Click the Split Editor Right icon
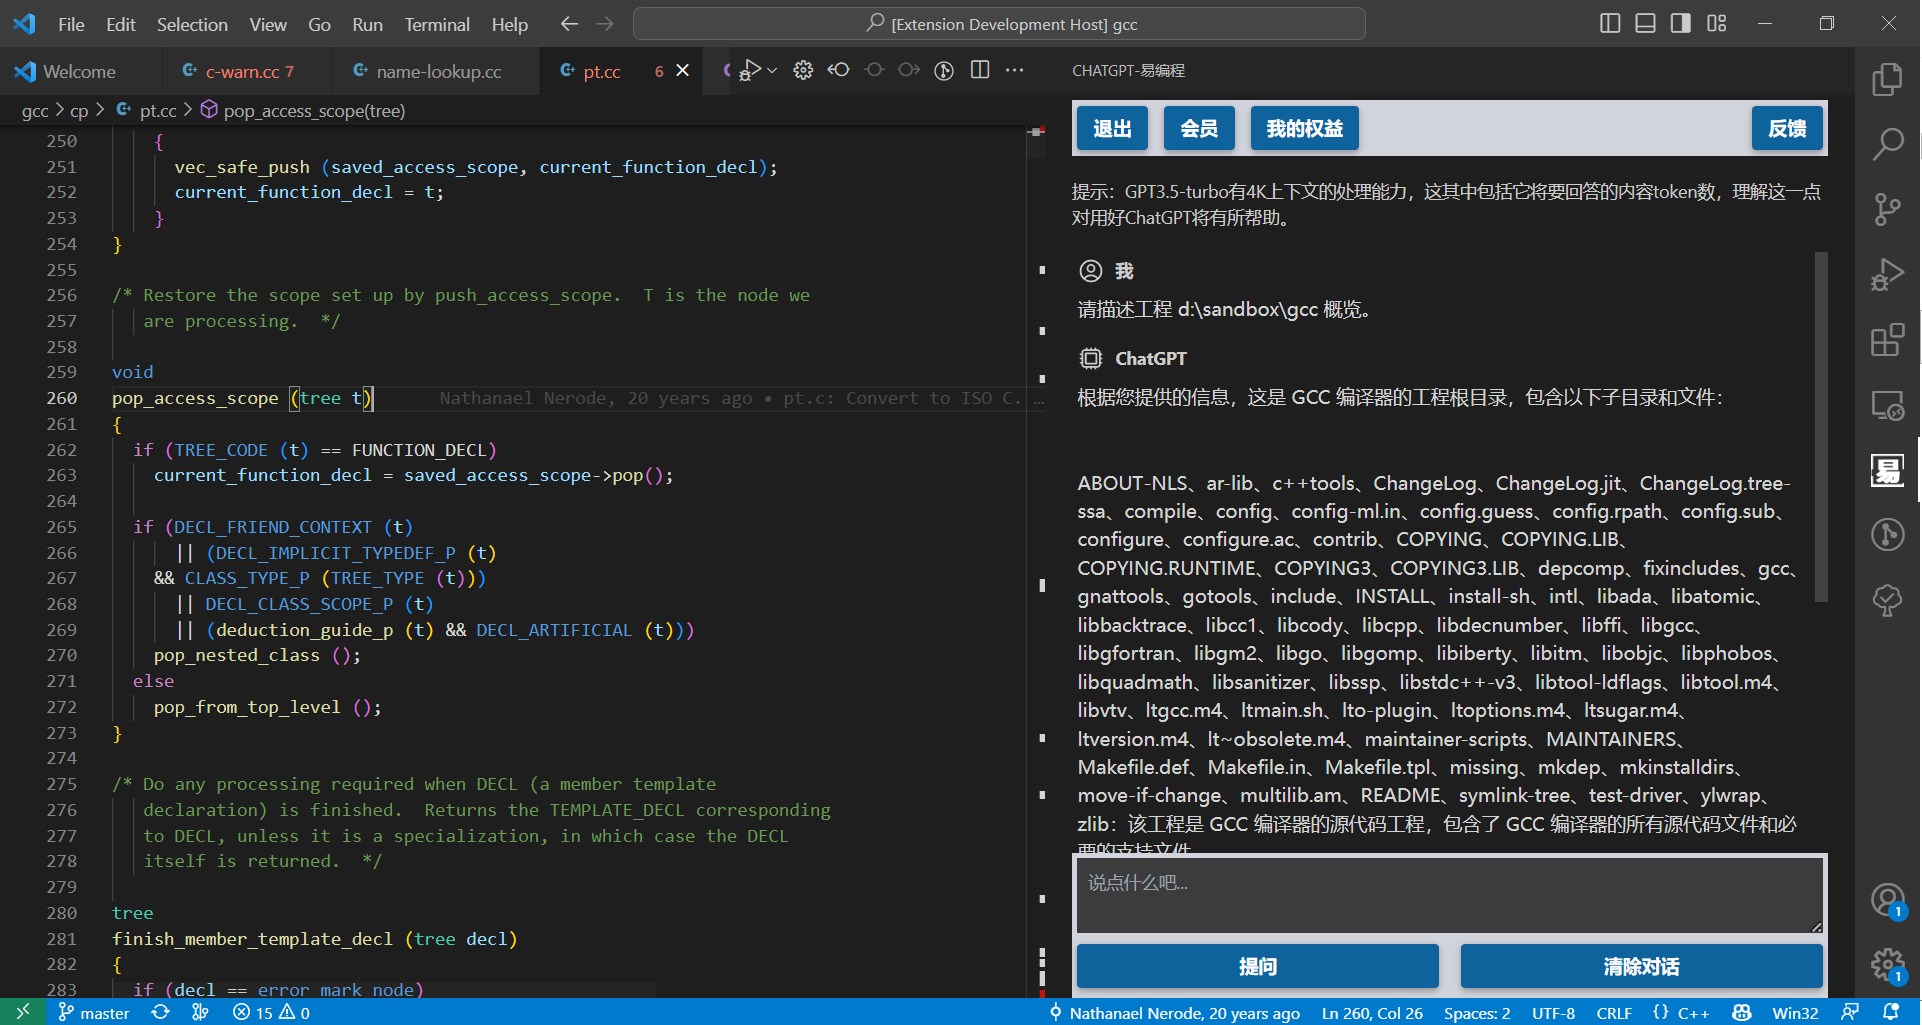 point(980,70)
